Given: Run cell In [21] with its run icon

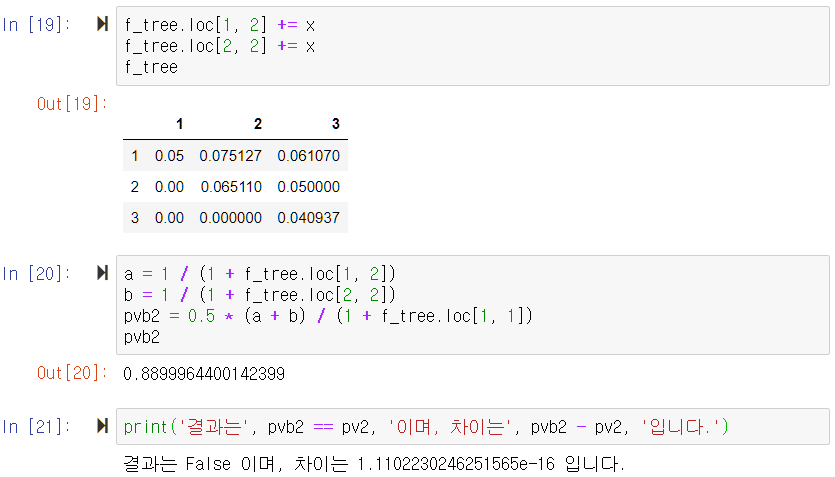Looking at the screenshot, I should 102,426.
